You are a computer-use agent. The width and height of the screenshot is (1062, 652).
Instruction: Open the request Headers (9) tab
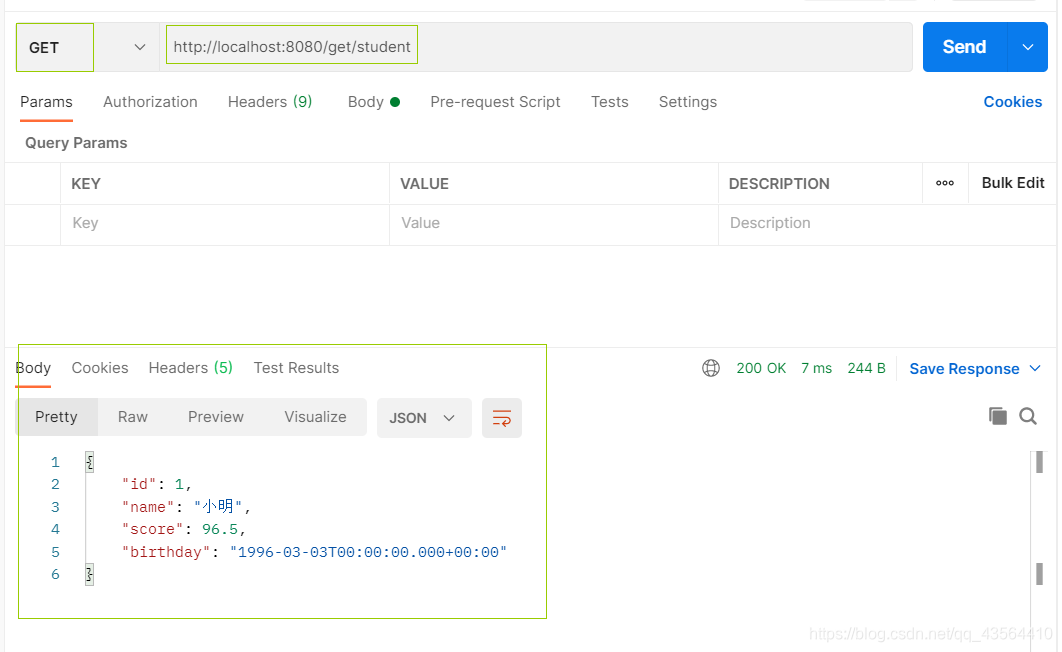click(x=270, y=102)
